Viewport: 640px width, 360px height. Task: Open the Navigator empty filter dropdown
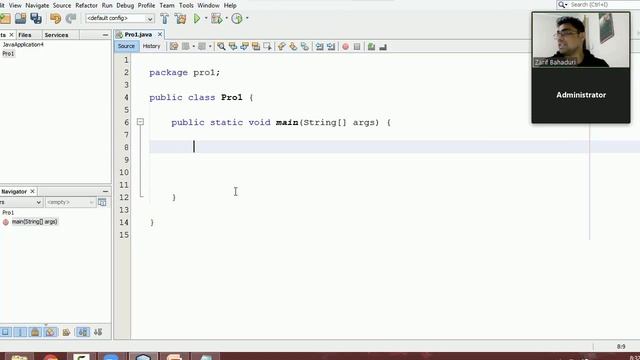pos(70,202)
